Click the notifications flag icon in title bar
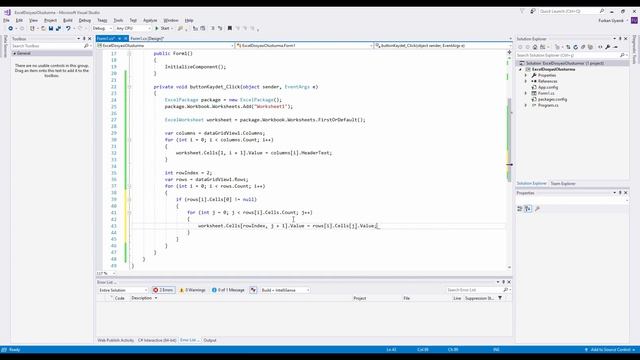The image size is (640, 360). click(x=522, y=11)
